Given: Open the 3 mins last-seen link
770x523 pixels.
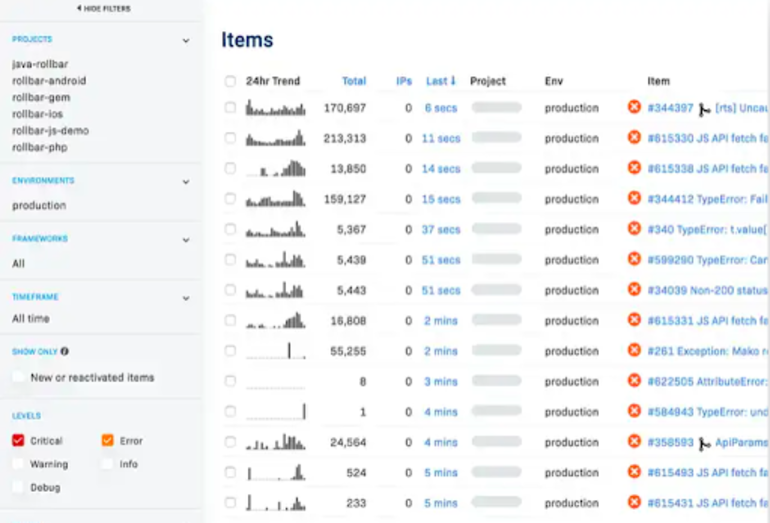Looking at the screenshot, I should [x=441, y=382].
